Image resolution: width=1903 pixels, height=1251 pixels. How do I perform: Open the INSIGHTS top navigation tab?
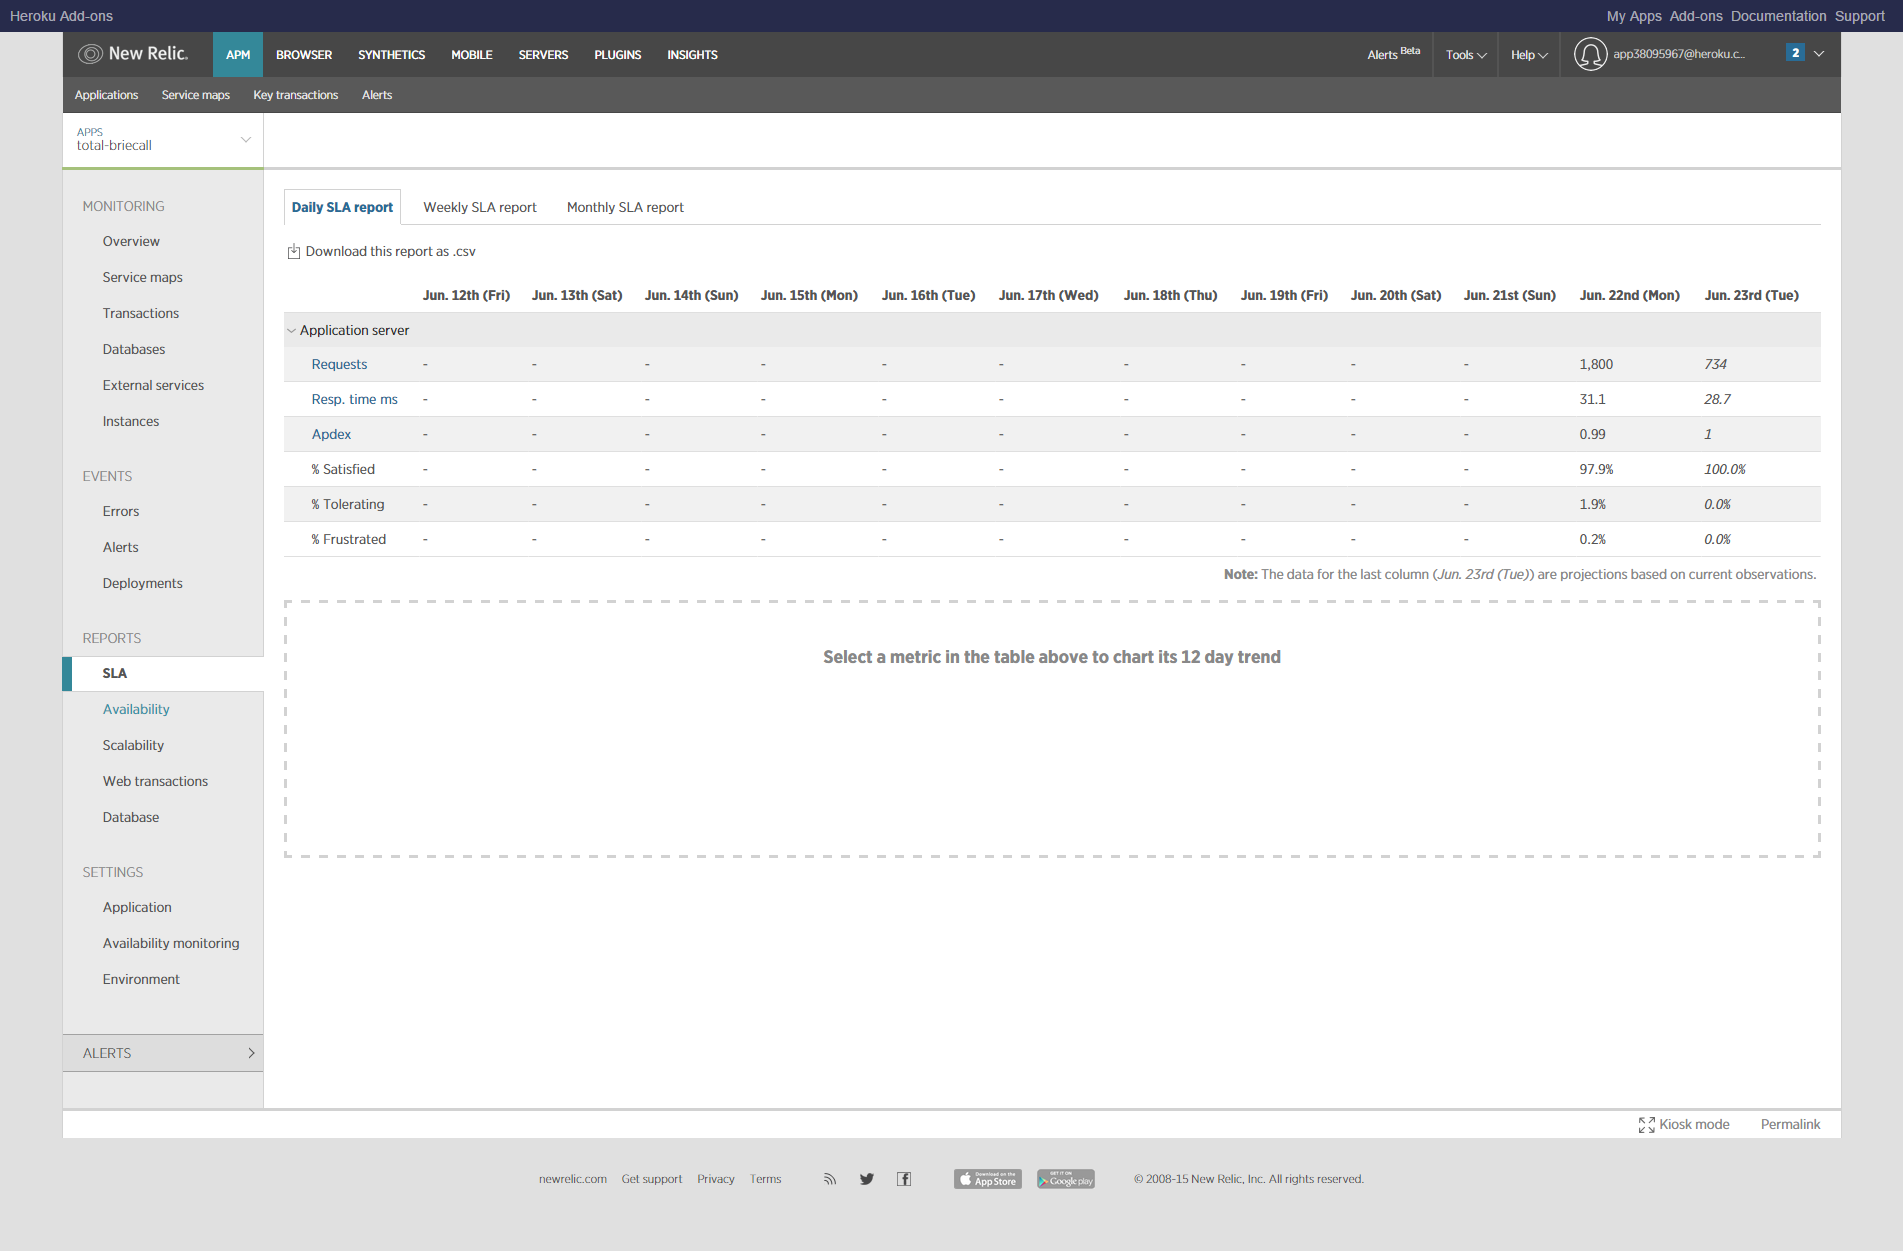pyautogui.click(x=692, y=55)
